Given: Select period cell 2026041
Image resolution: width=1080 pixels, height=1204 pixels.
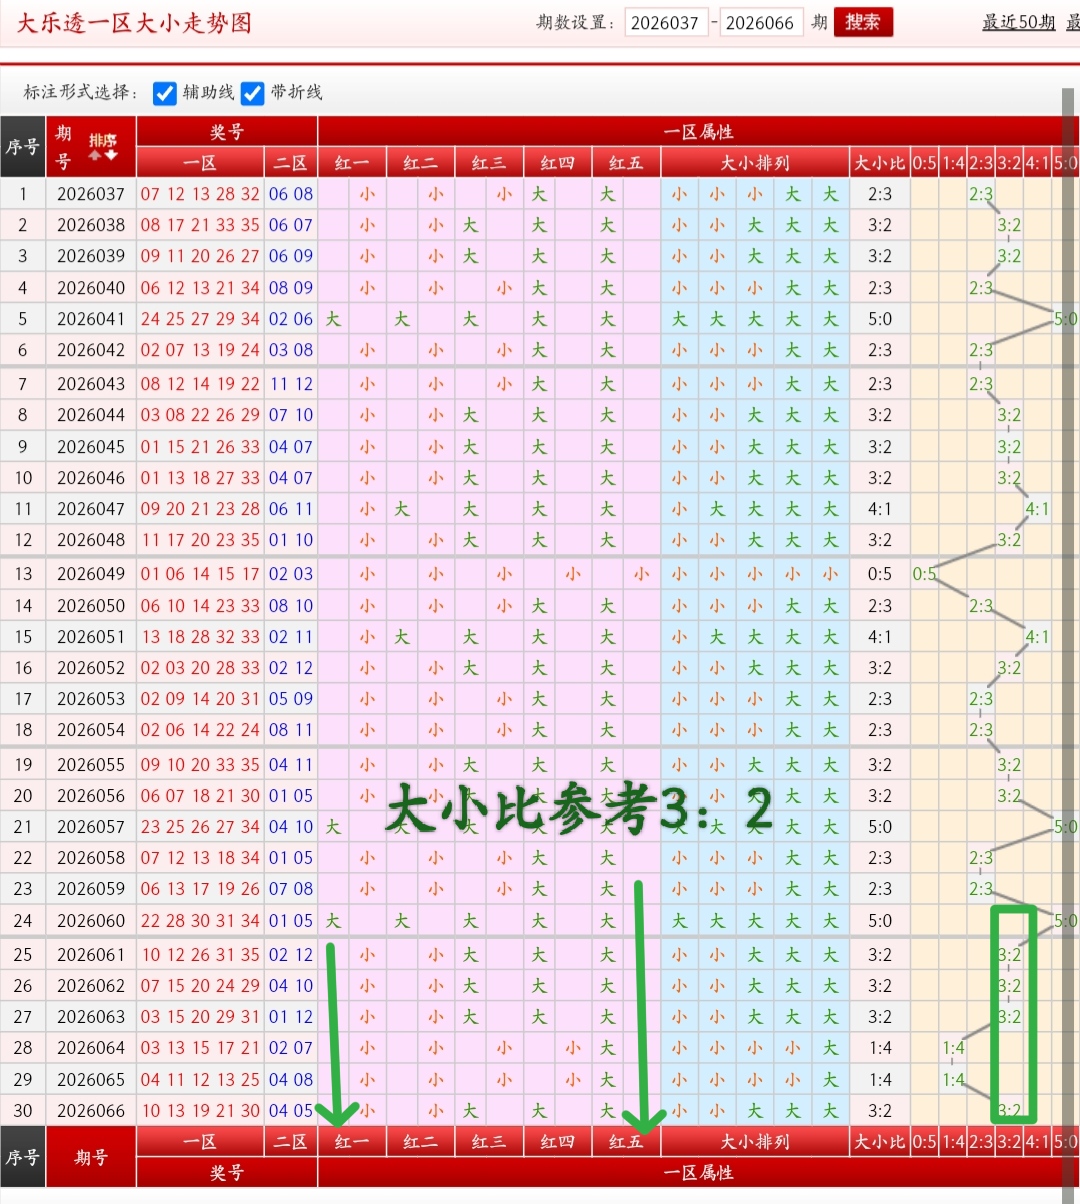Looking at the screenshot, I should click(x=91, y=319).
